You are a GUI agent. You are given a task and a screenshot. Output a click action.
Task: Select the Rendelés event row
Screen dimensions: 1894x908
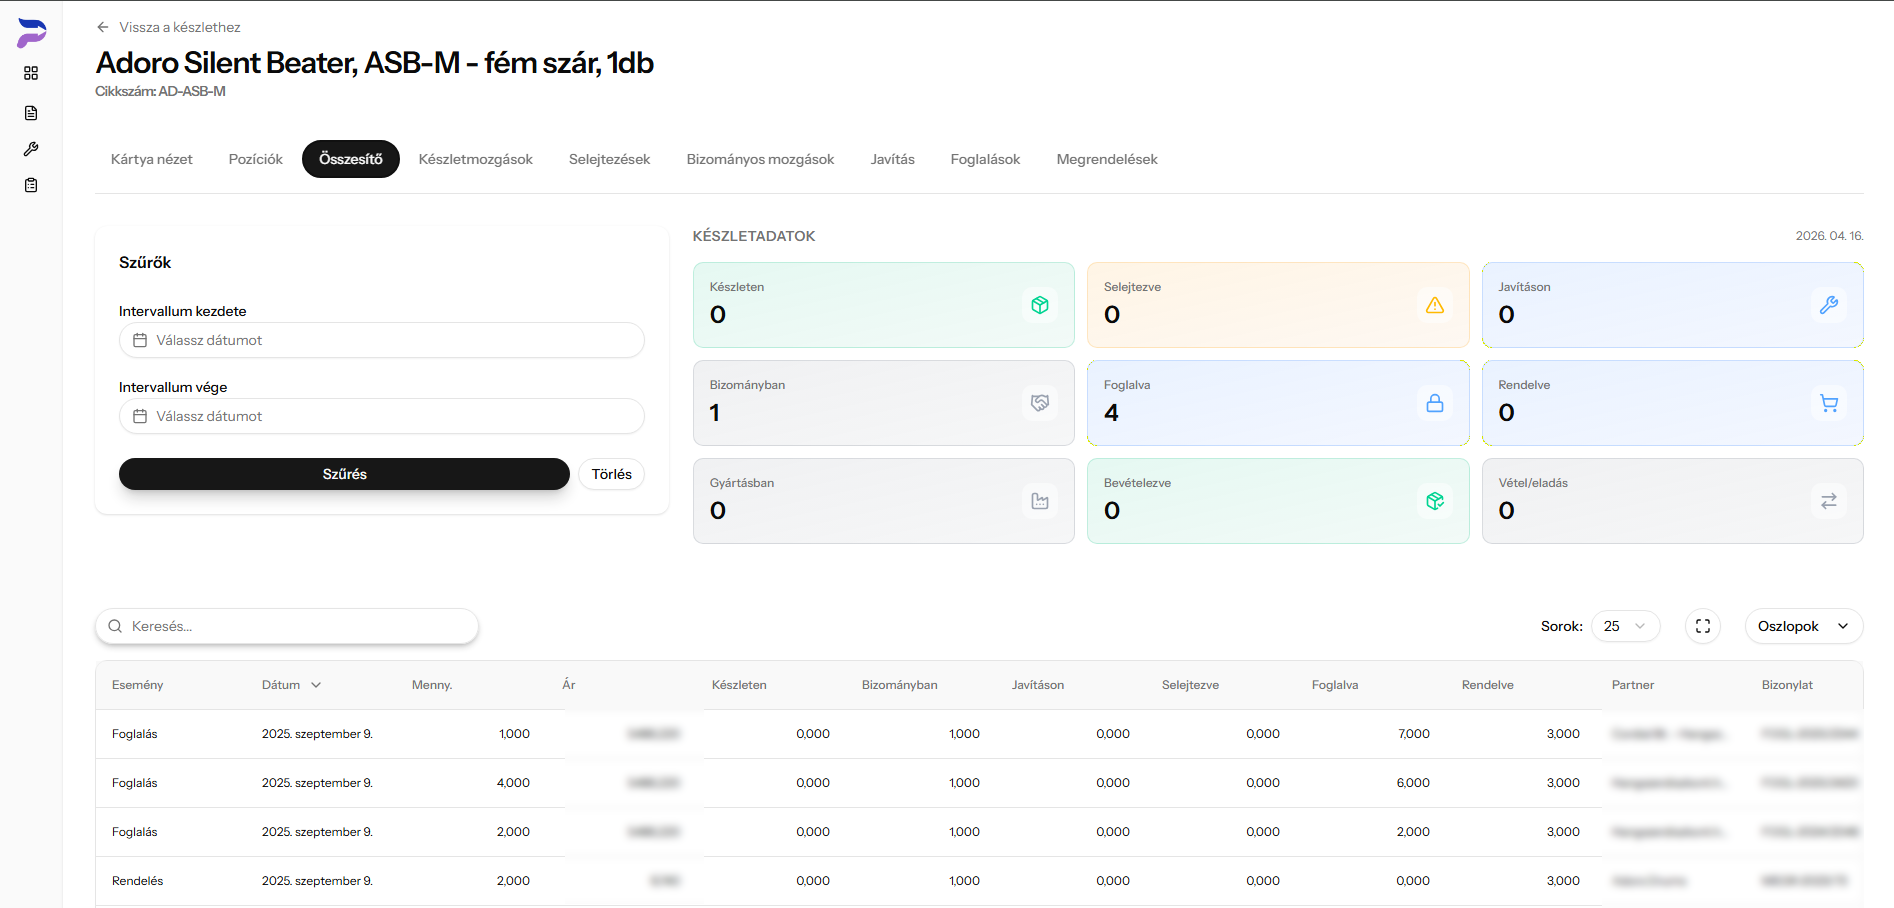pos(979,881)
